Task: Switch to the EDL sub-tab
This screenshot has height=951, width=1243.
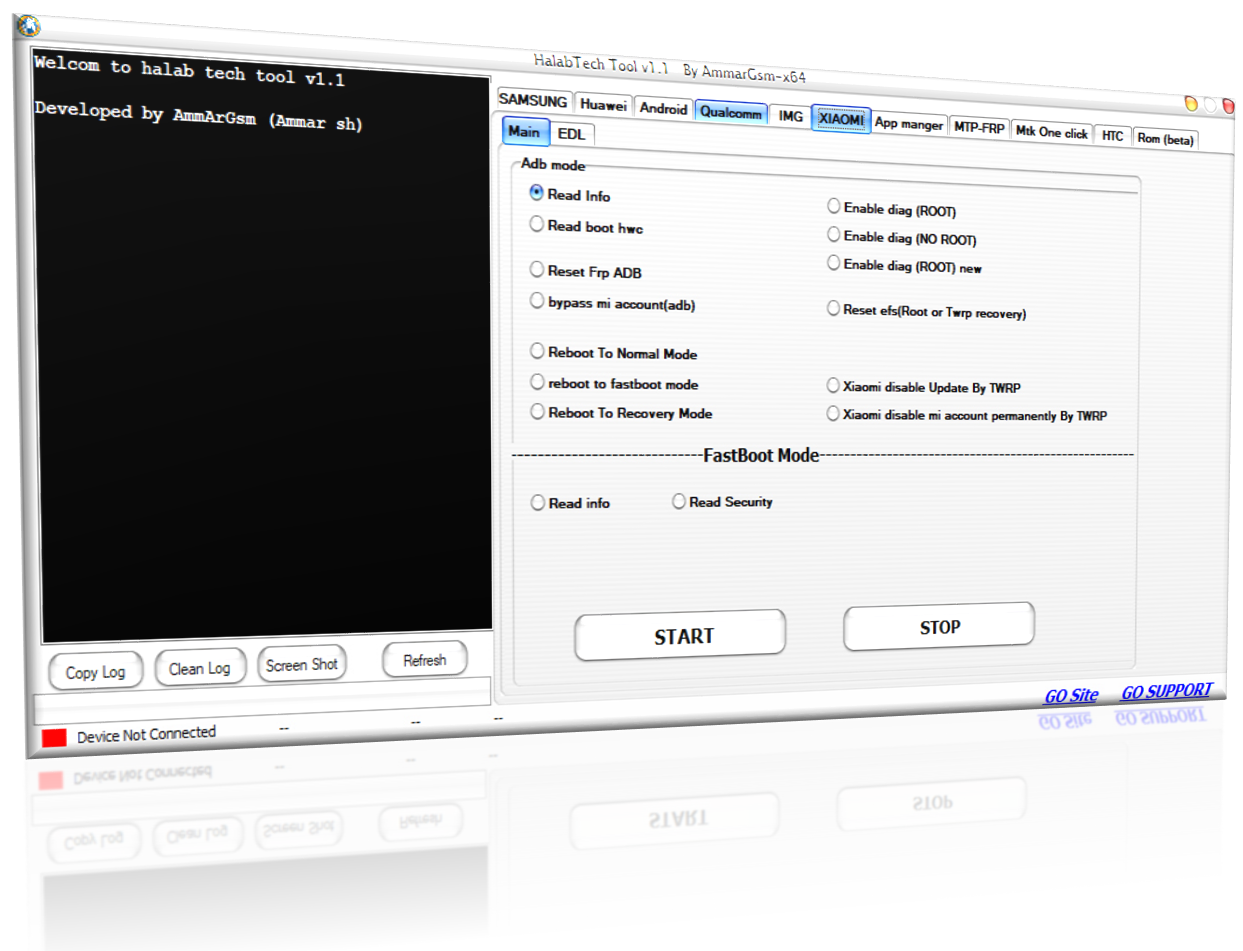Action: 572,134
